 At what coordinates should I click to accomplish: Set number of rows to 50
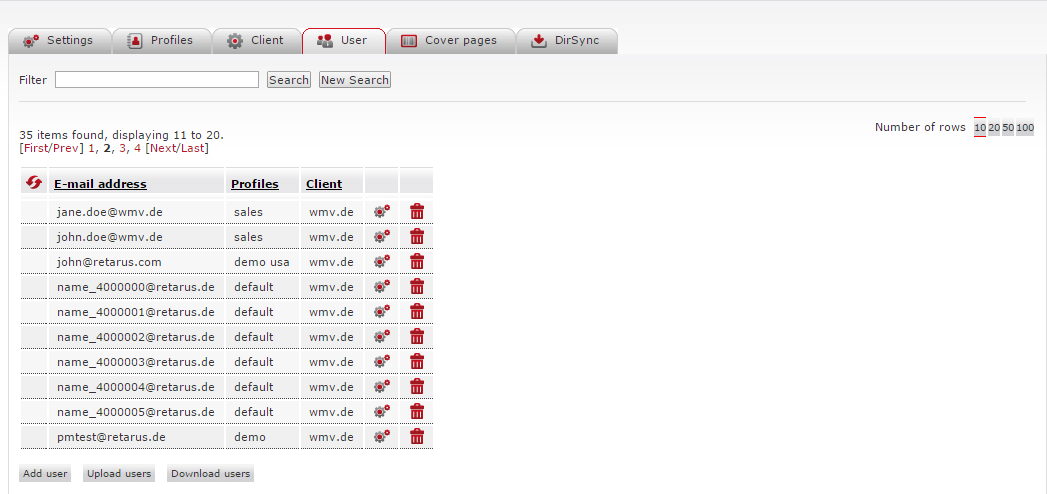pyautogui.click(x=1008, y=128)
